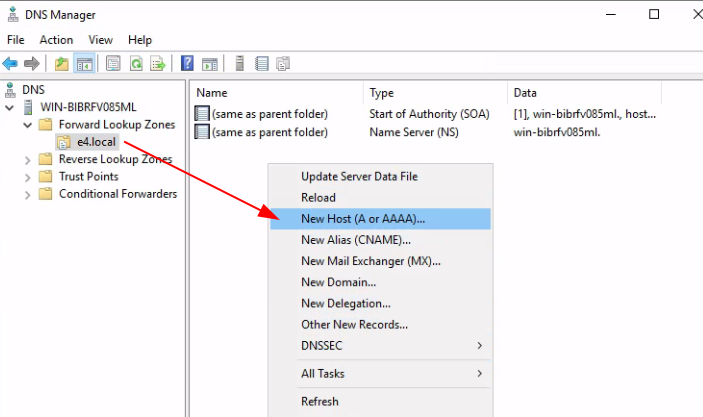The width and height of the screenshot is (703, 417).
Task: Toggle Show/Hide Console Tree toolbar icon
Action: (x=84, y=64)
